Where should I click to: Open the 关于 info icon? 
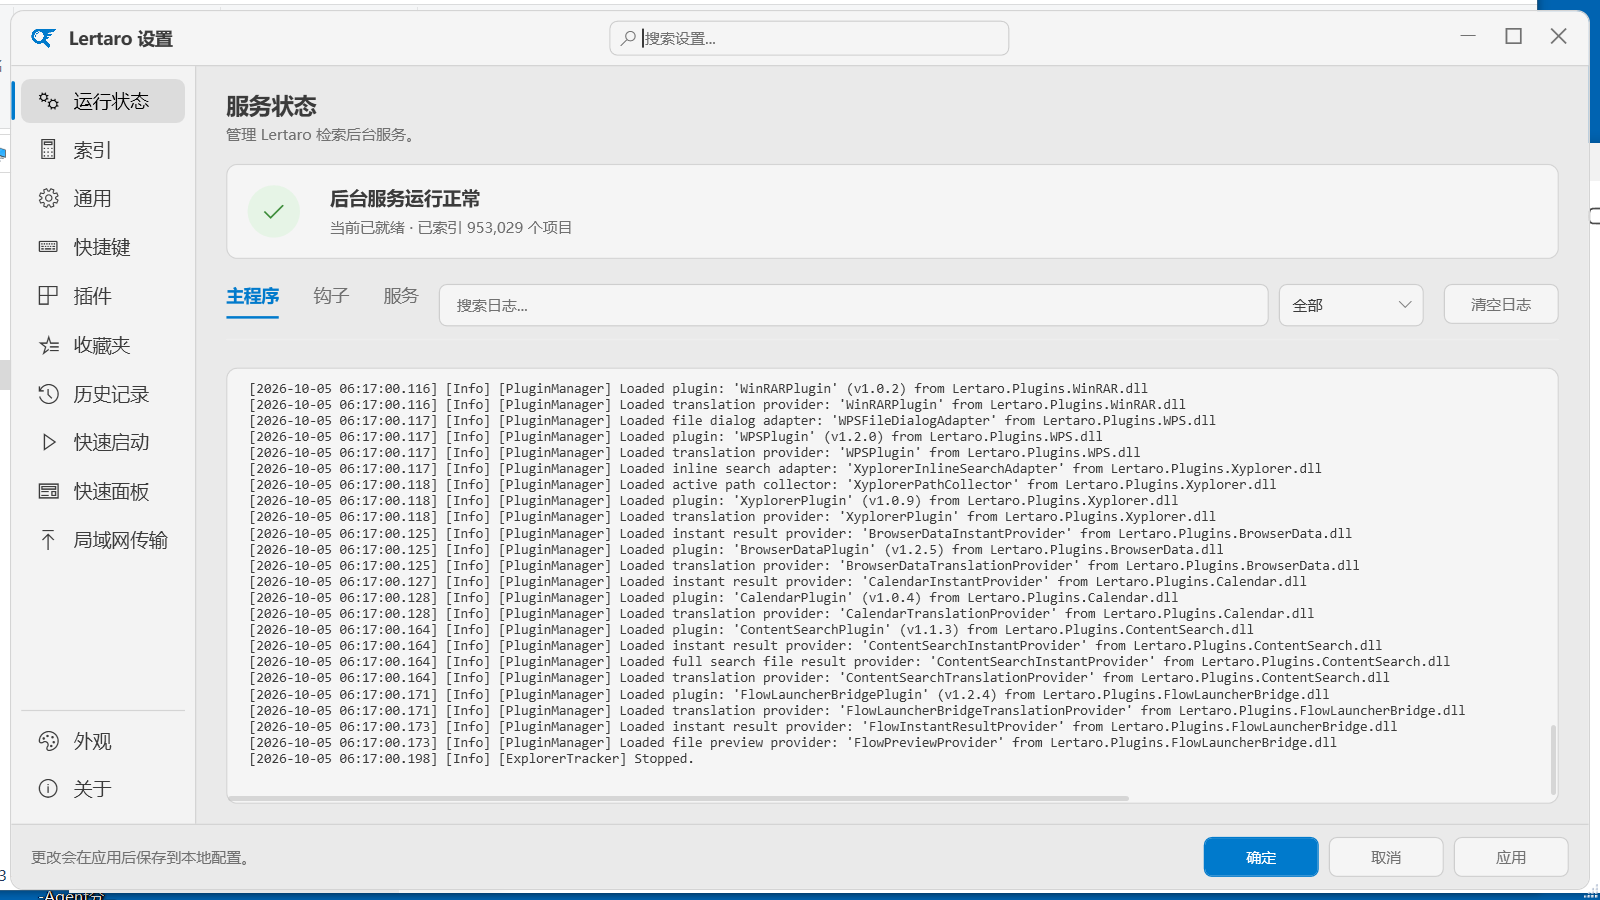coord(48,788)
